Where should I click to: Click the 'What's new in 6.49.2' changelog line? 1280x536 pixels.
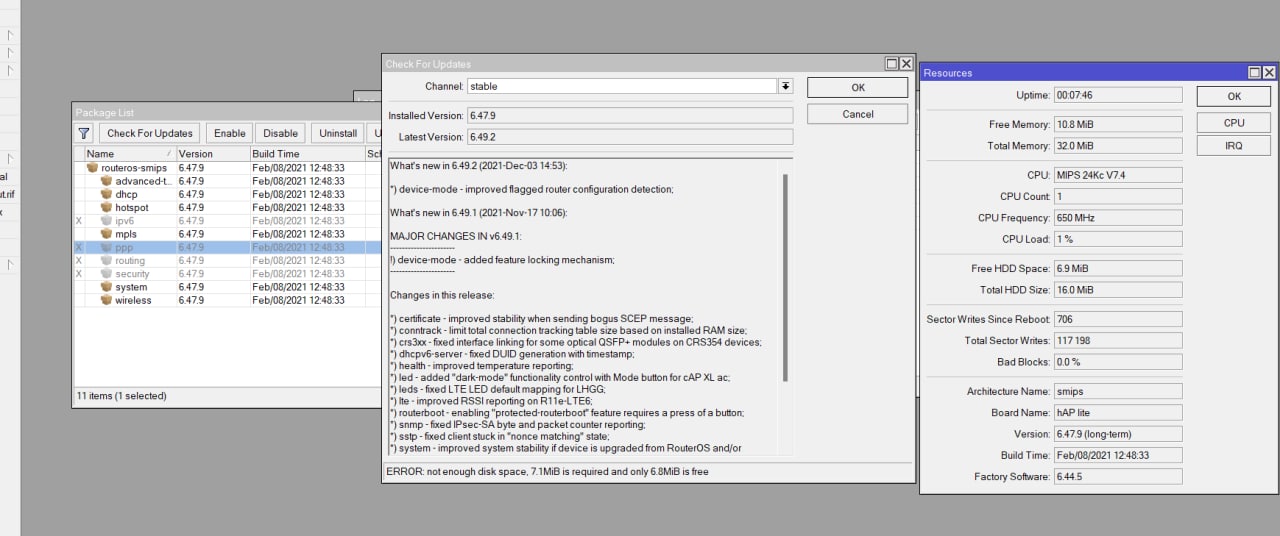coord(478,165)
